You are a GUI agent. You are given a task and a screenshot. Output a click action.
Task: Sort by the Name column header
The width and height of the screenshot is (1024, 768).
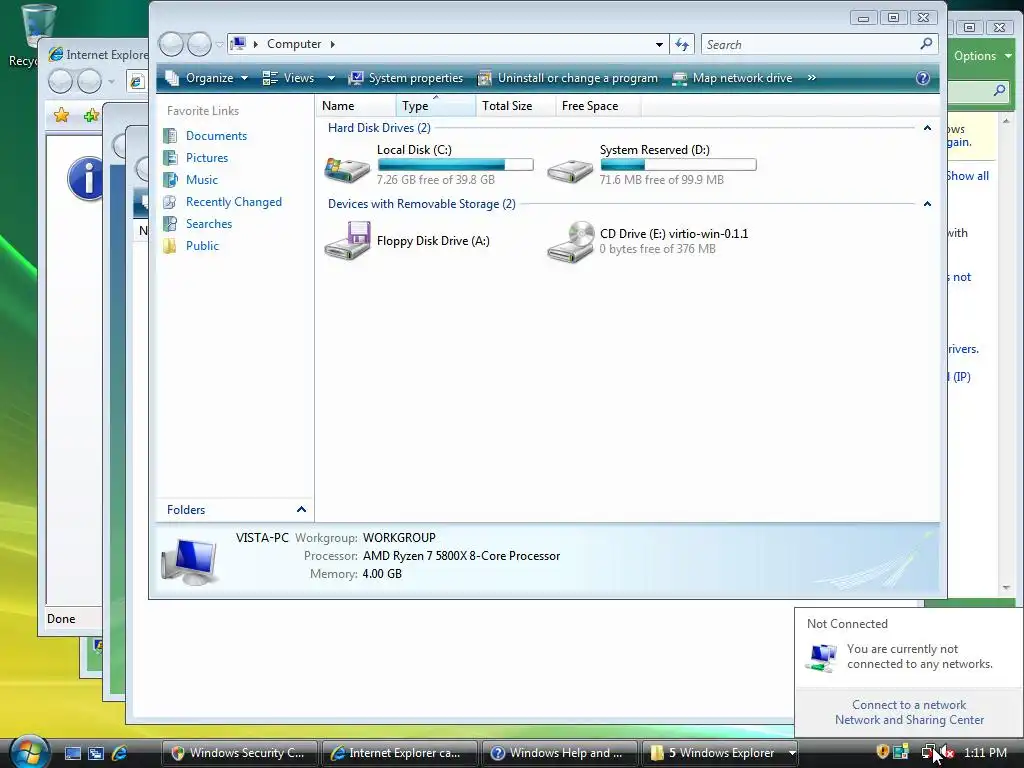coord(356,106)
